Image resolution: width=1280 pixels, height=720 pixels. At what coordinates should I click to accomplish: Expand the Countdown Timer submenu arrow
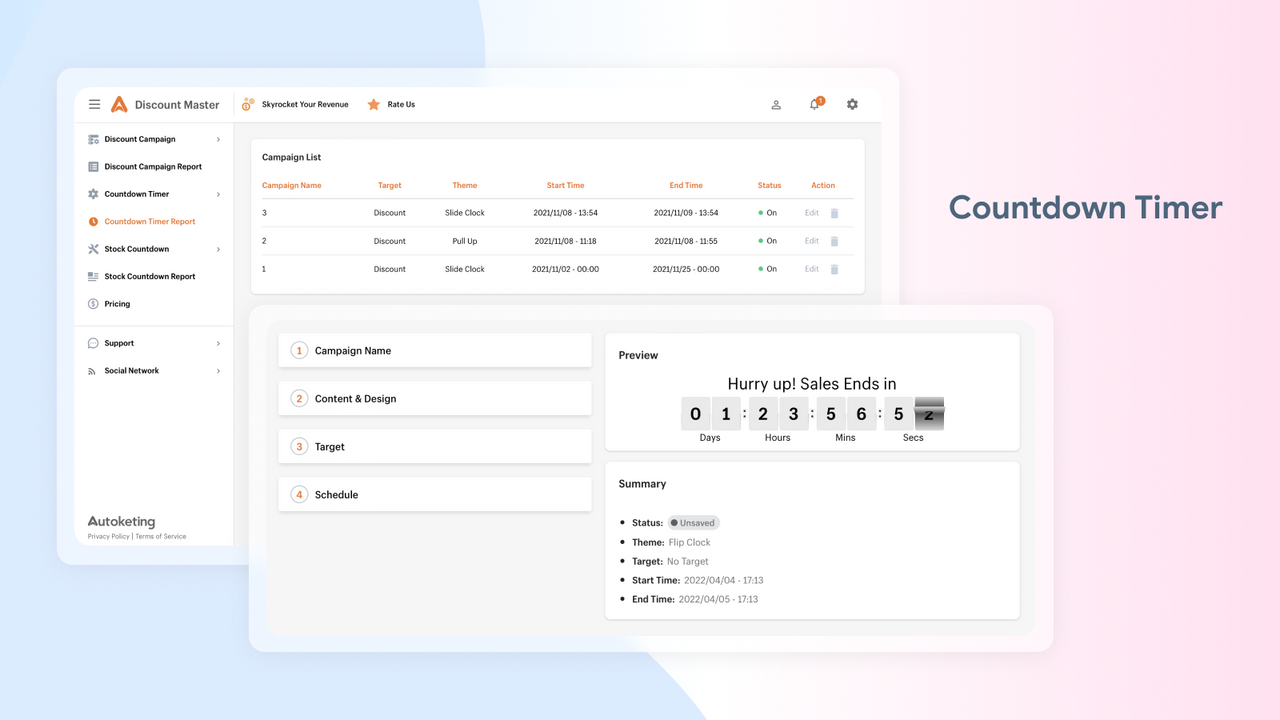point(218,194)
